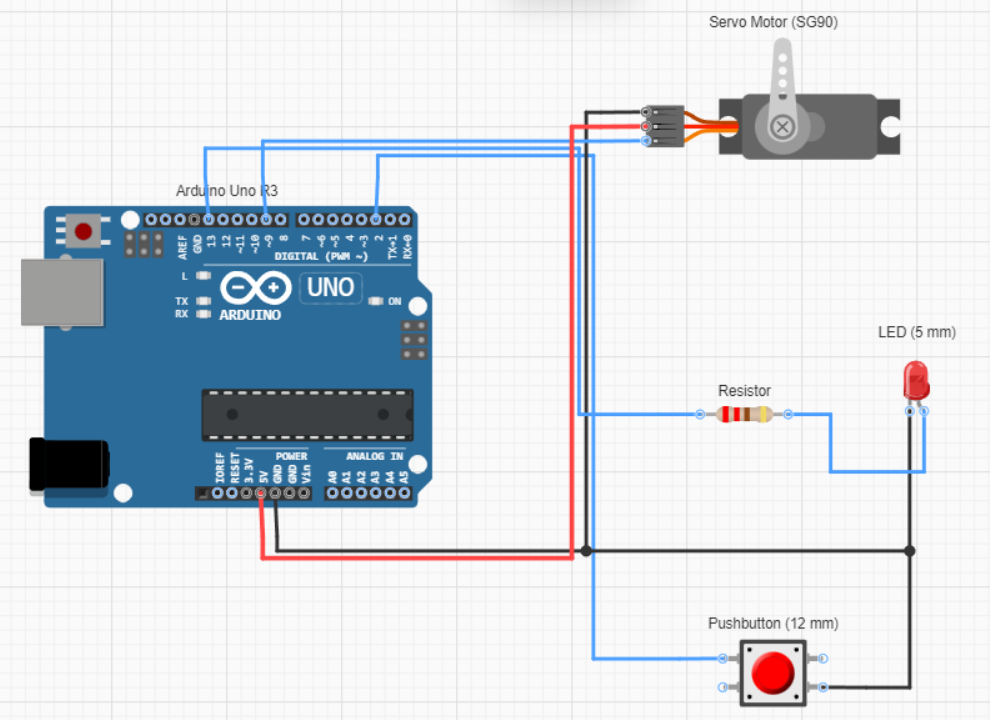The width and height of the screenshot is (990, 720).
Task: Click the resistor left terminal
Action: click(700, 414)
